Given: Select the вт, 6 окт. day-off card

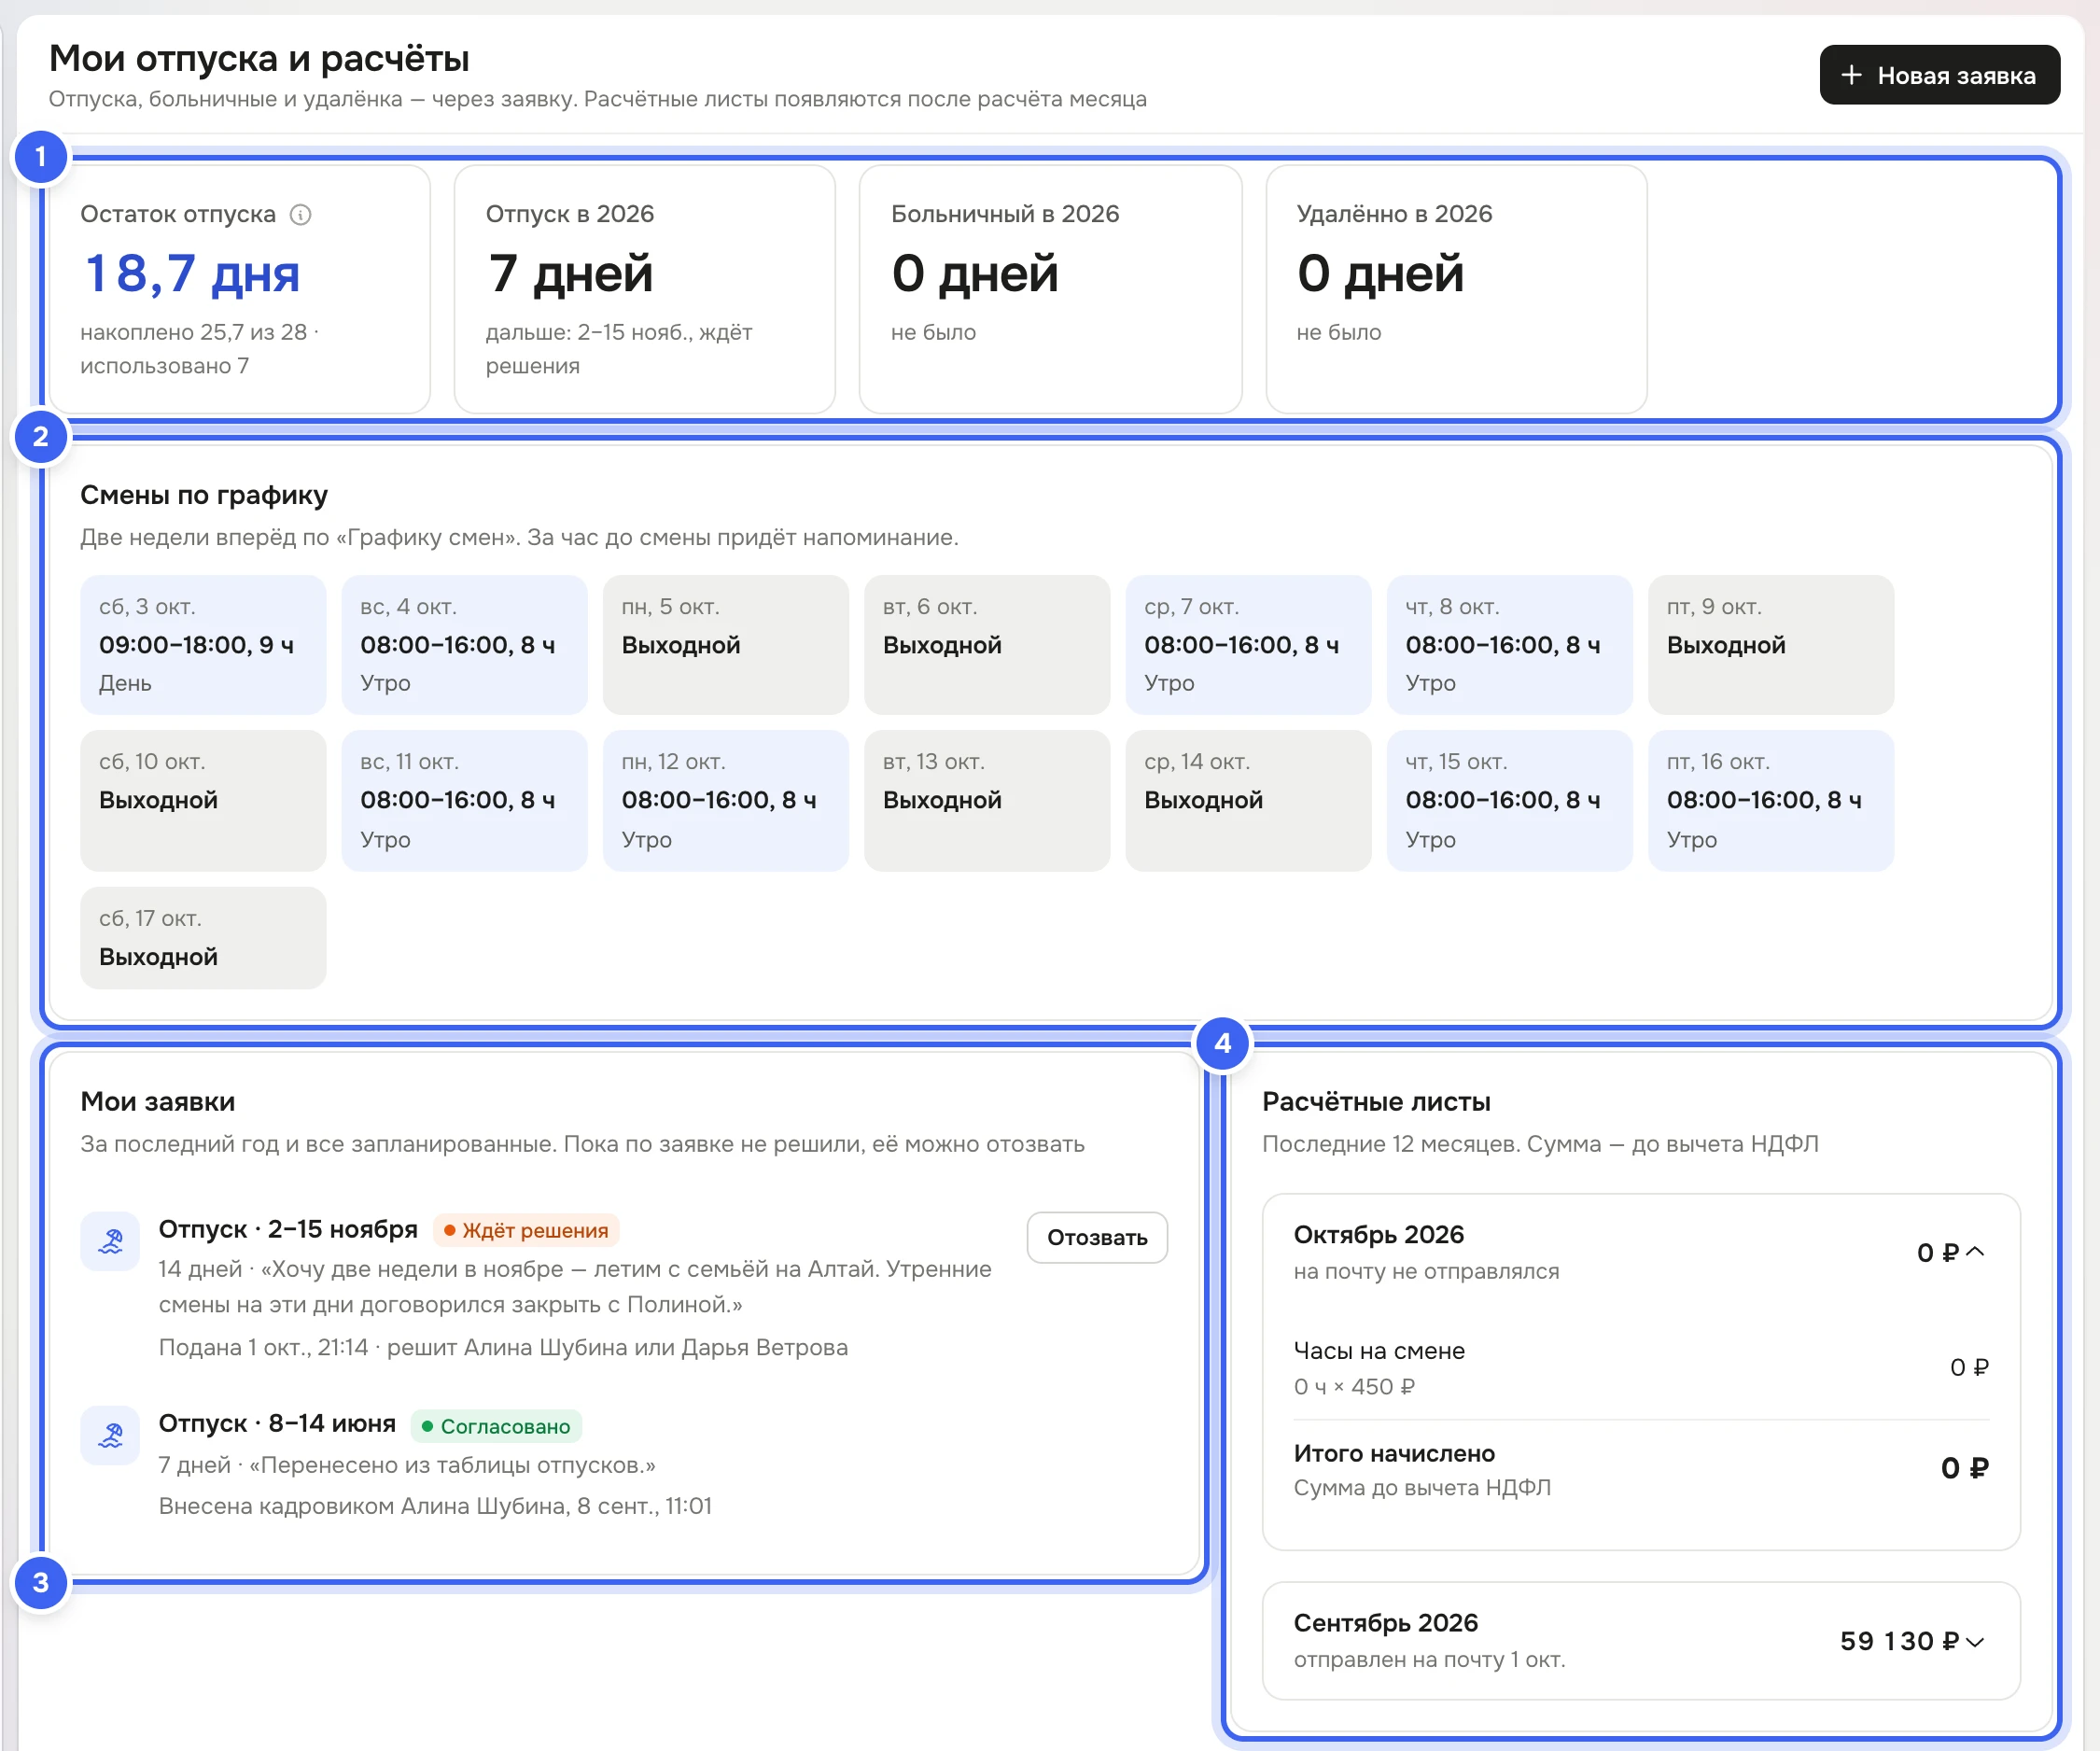Looking at the screenshot, I should 987,645.
